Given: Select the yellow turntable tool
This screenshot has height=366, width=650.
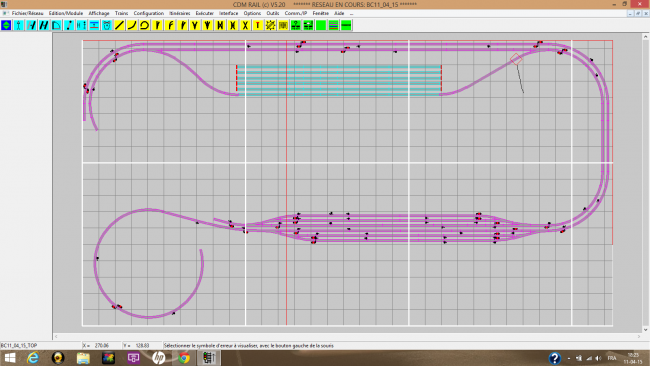Looking at the screenshot, I should click(x=271, y=25).
